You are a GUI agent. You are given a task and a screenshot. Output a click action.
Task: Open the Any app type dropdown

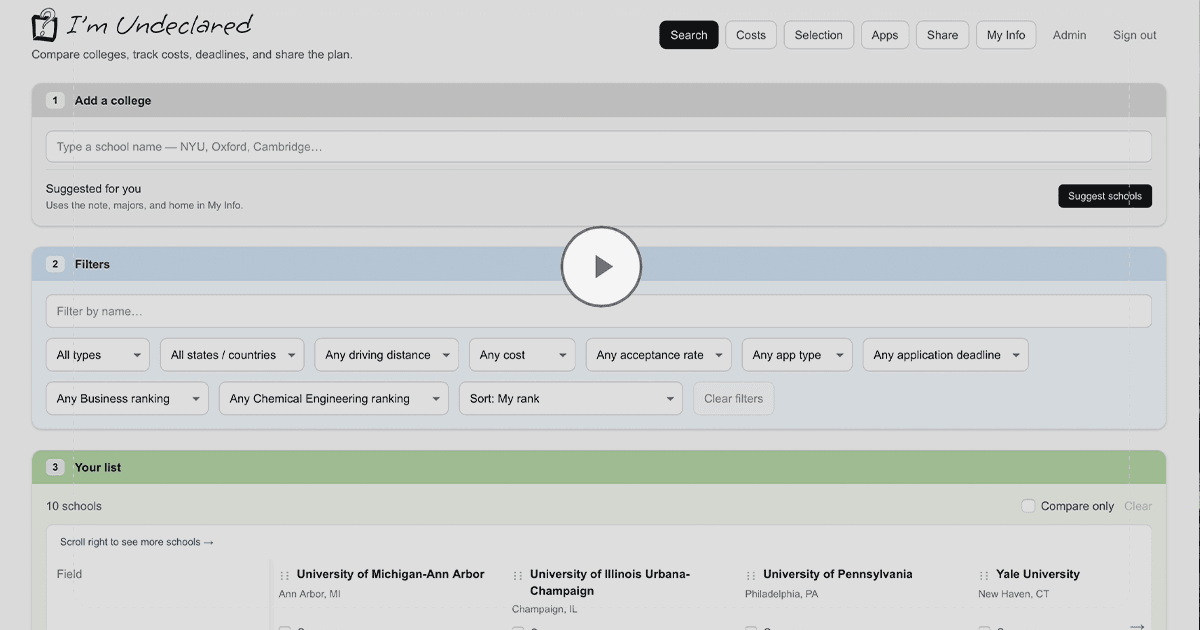(797, 355)
